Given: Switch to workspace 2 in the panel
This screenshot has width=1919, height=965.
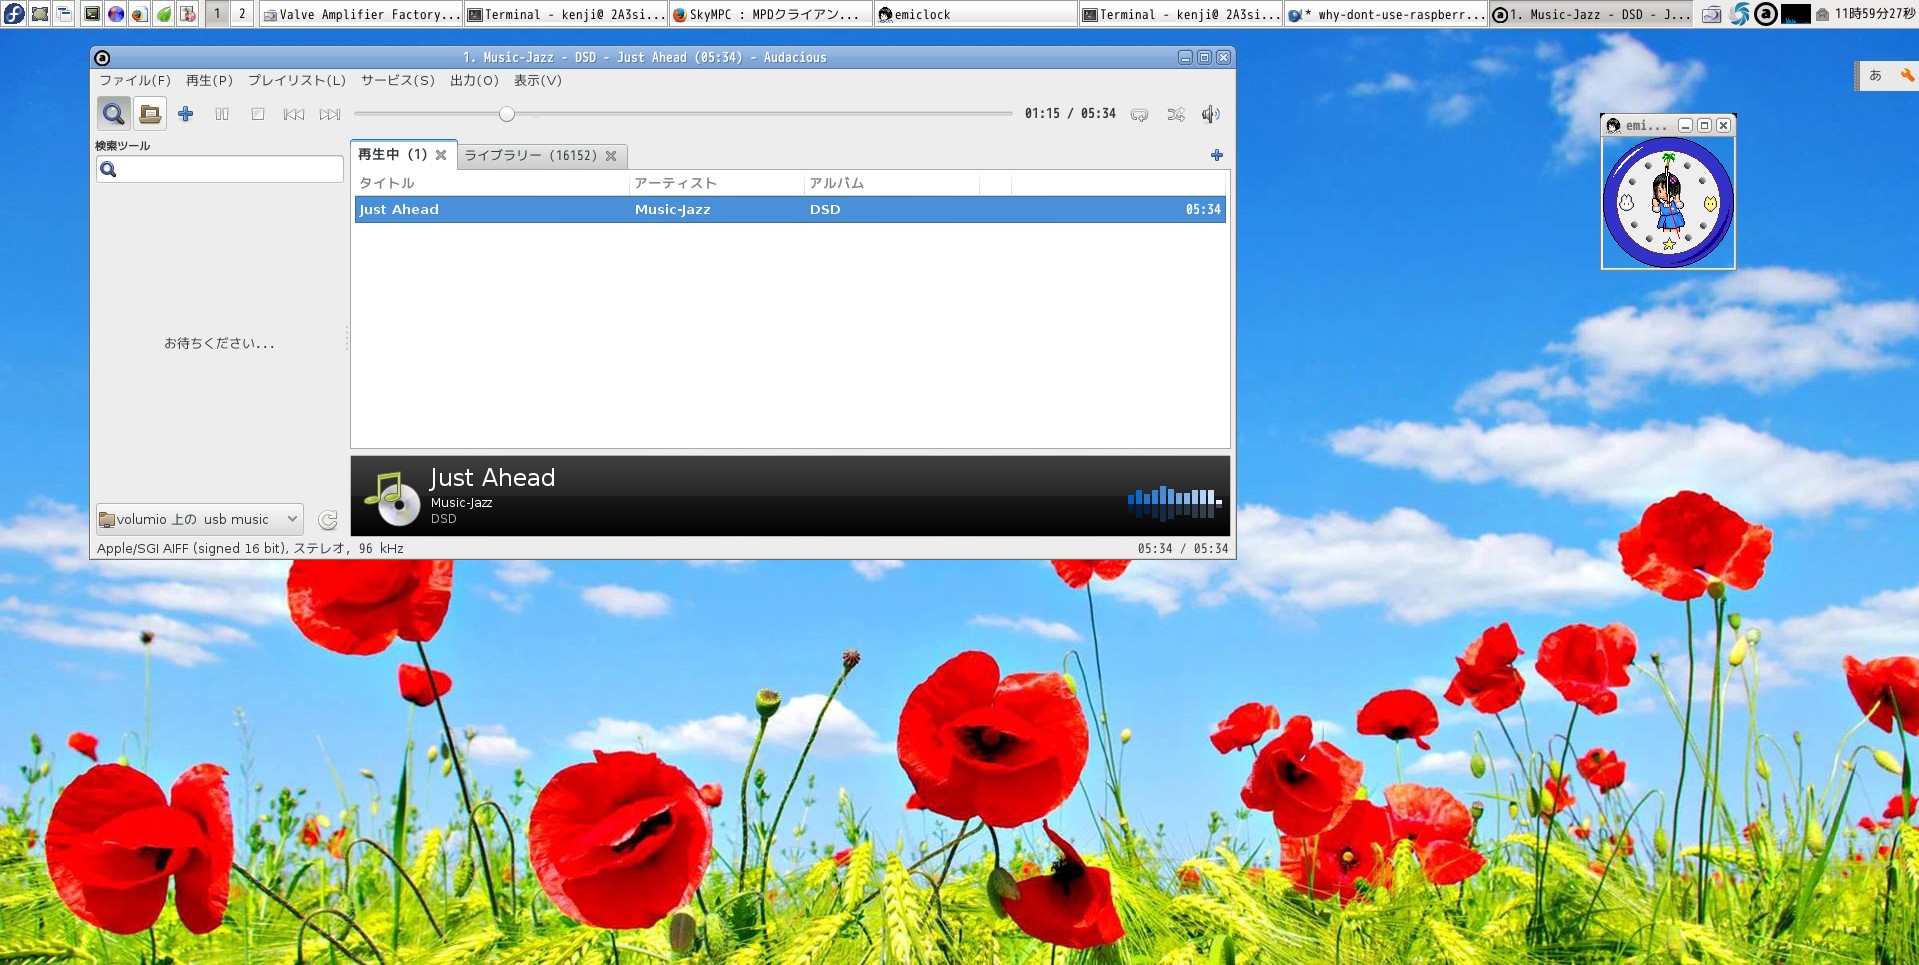Looking at the screenshot, I should (x=242, y=14).
